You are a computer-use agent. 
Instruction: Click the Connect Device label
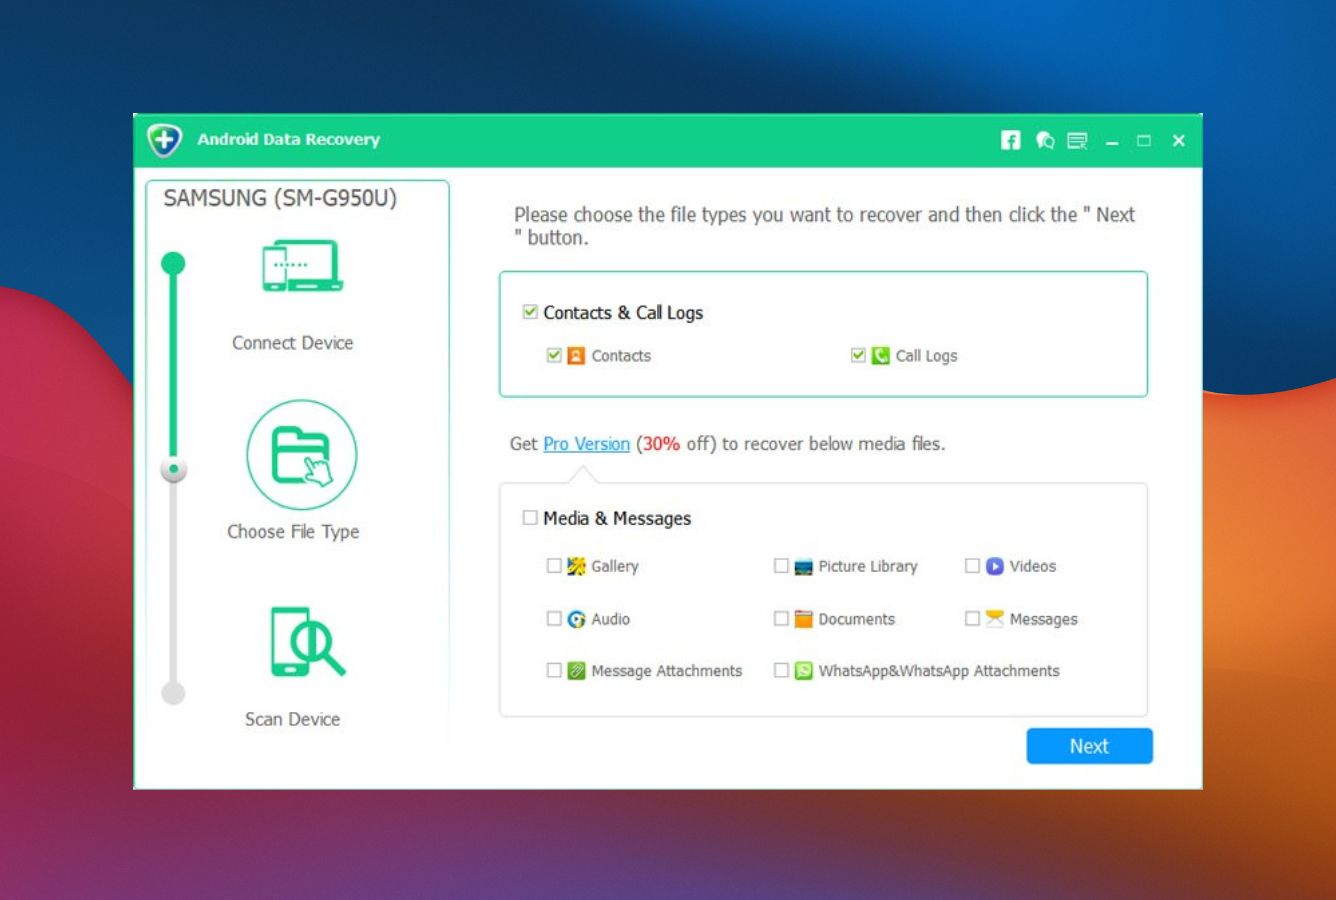[x=292, y=343]
